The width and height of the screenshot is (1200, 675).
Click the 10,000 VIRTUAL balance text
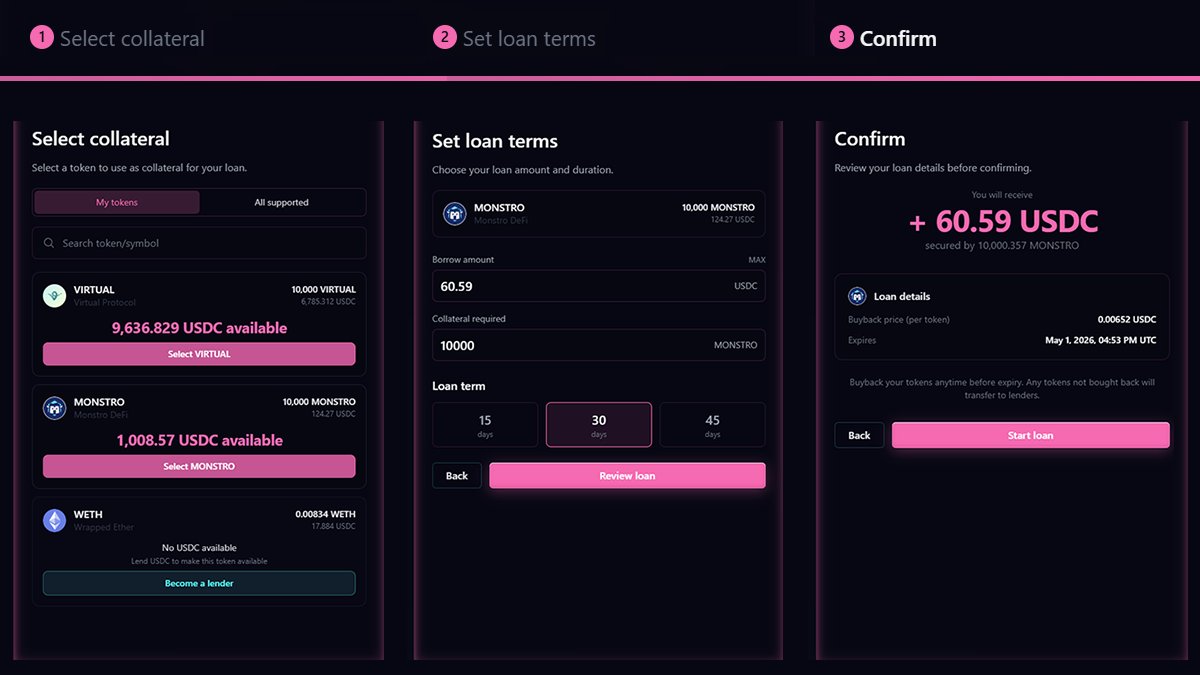(x=323, y=290)
